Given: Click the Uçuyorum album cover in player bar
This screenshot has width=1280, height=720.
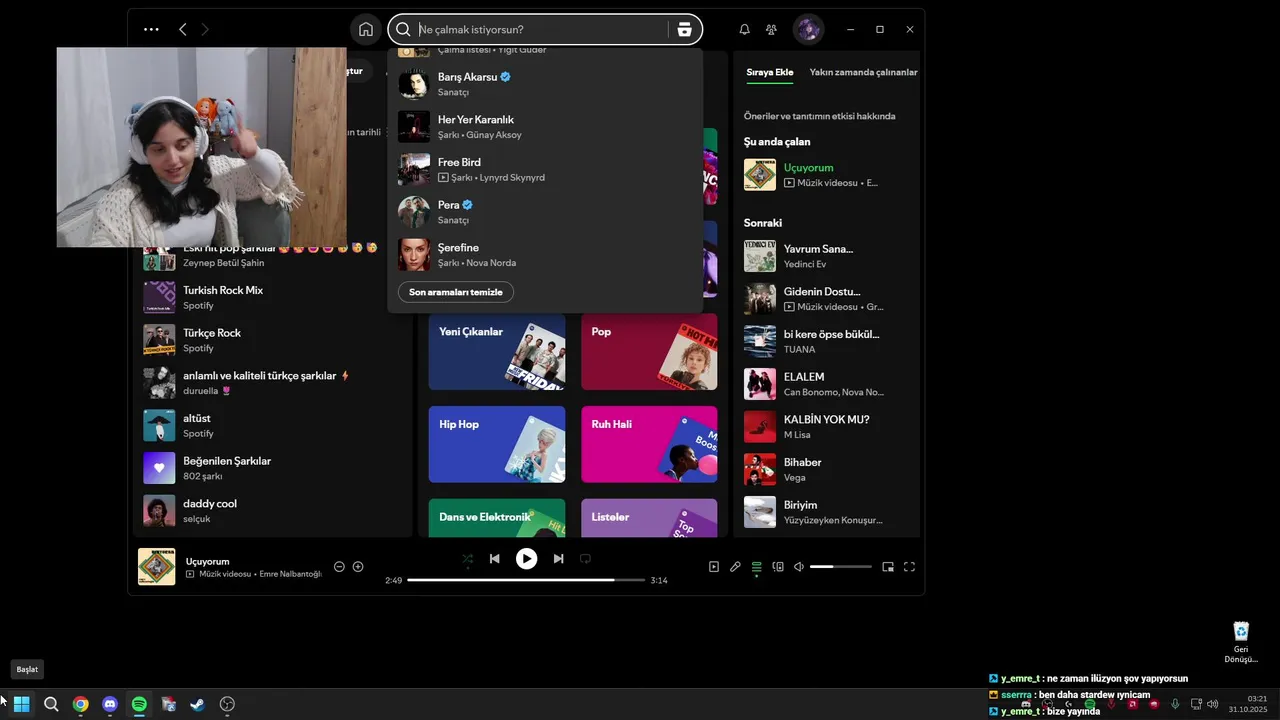Looking at the screenshot, I should (157, 567).
